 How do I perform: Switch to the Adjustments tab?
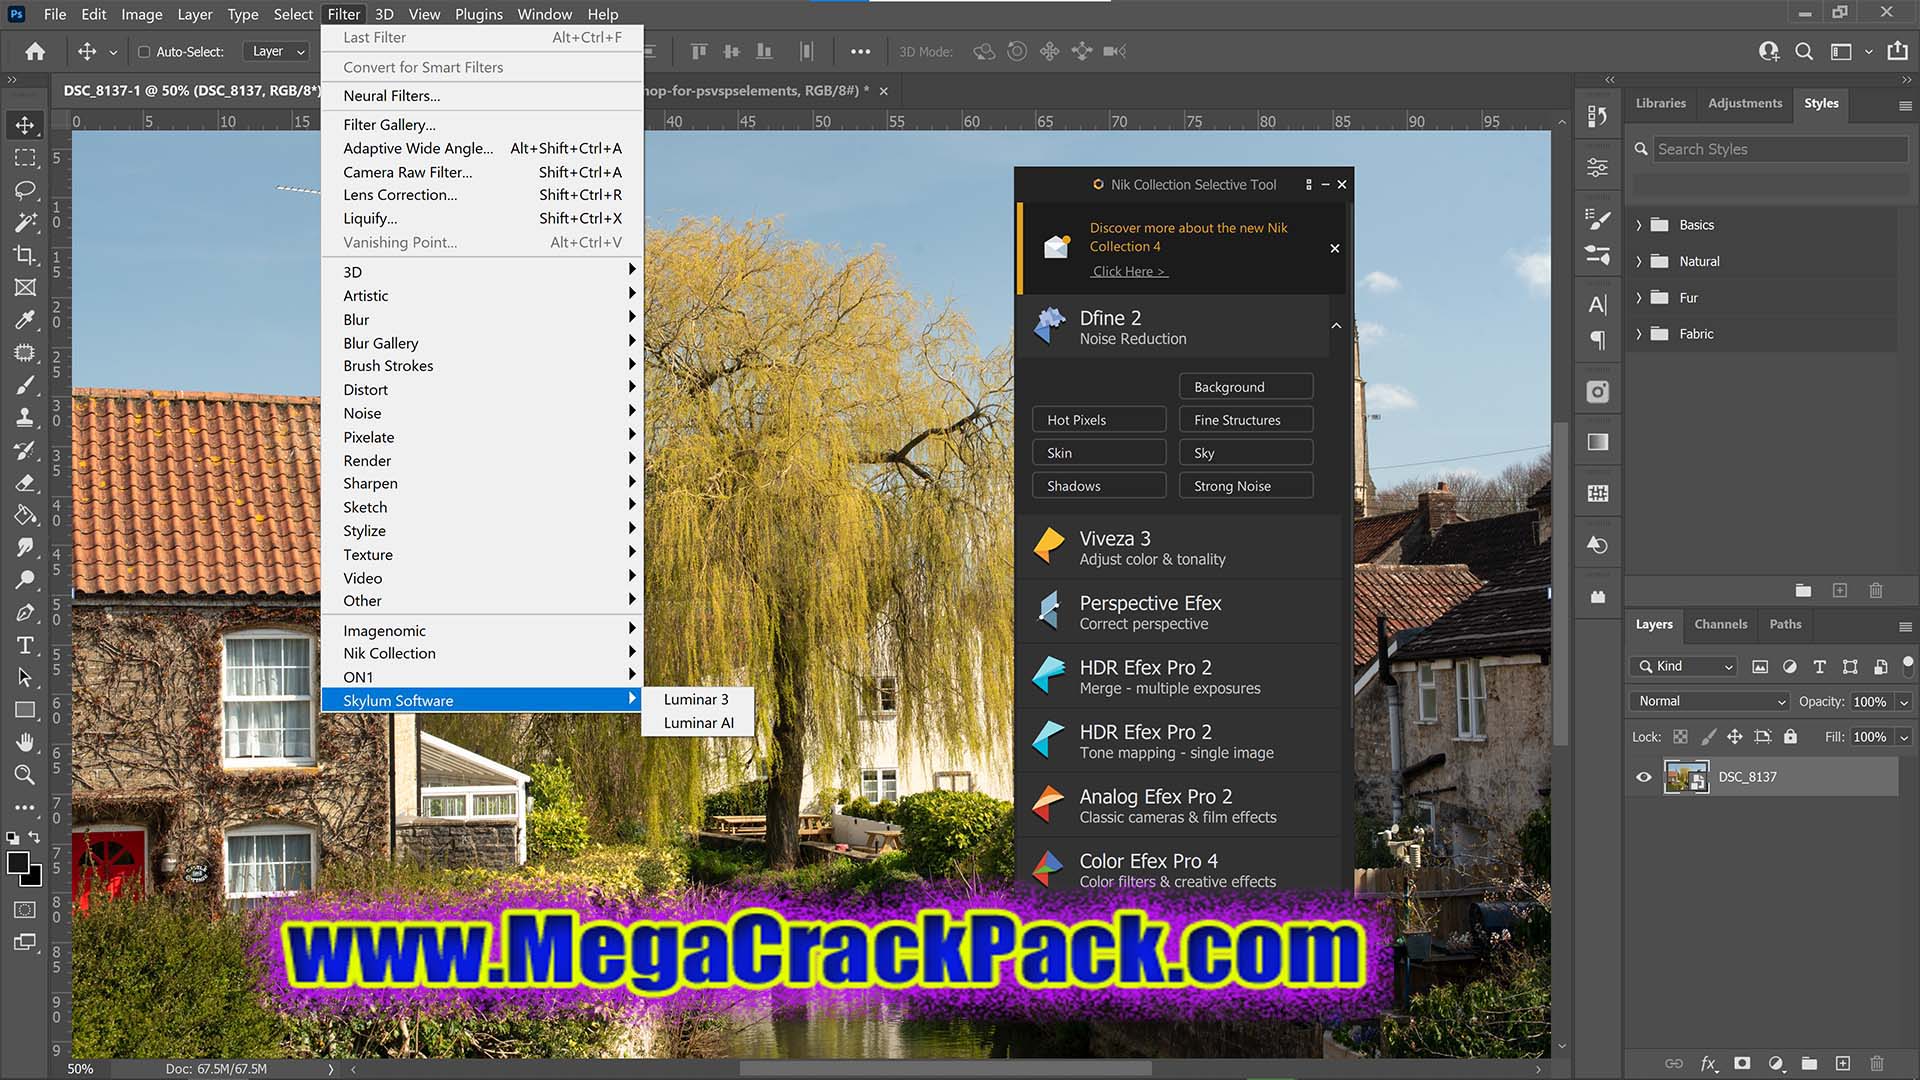pos(1745,103)
